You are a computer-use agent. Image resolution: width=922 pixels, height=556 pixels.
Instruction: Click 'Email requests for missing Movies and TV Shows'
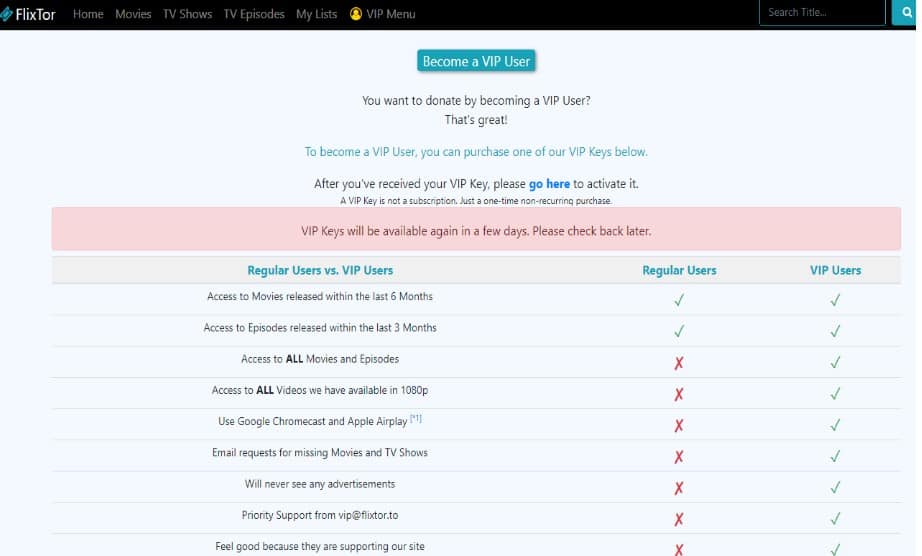click(320, 453)
